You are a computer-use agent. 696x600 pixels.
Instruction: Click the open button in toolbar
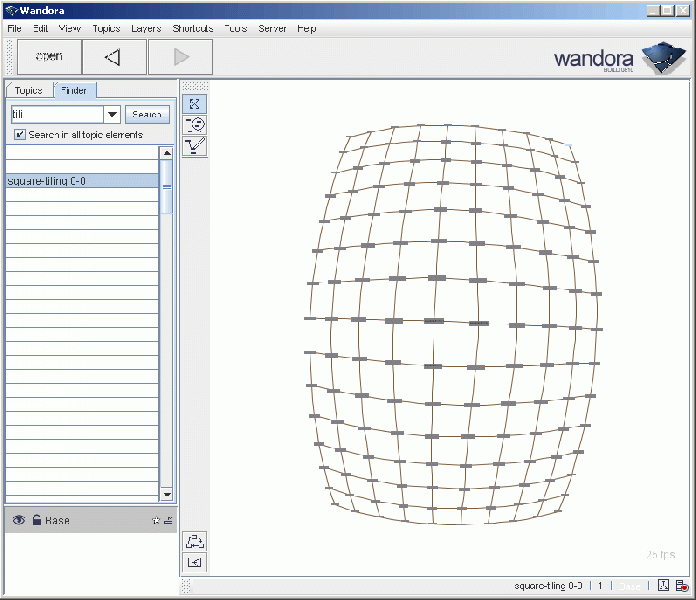point(49,57)
